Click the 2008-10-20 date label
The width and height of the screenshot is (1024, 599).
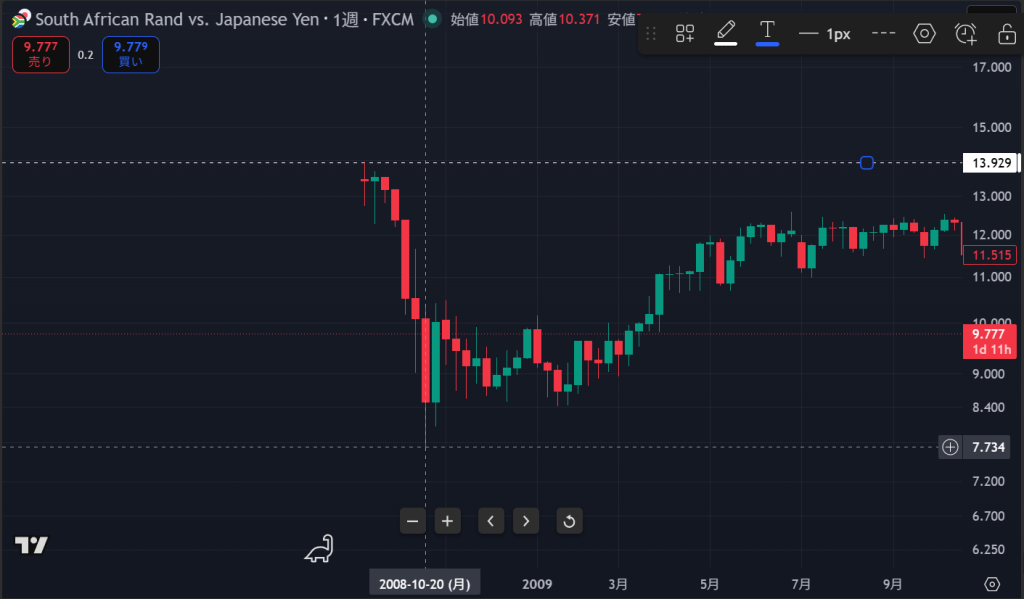[x=424, y=584]
